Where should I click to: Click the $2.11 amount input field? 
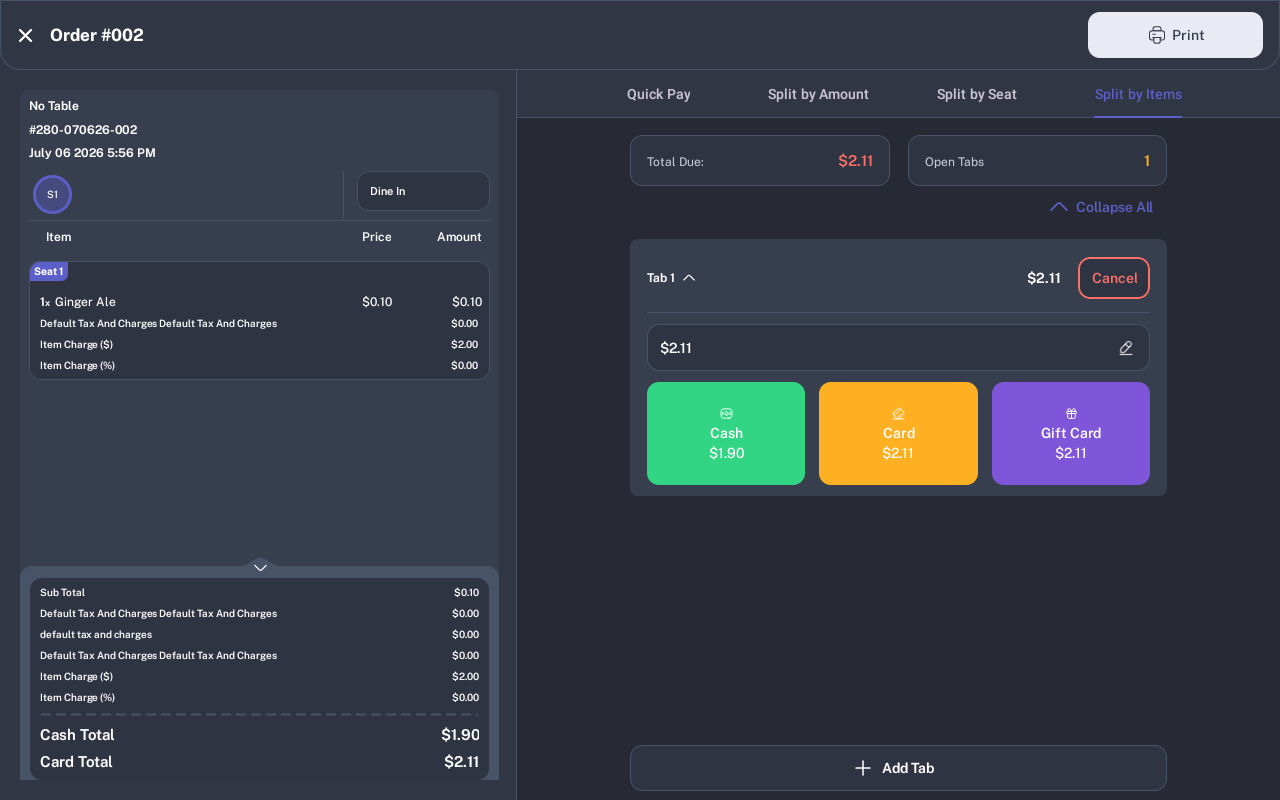(x=898, y=348)
